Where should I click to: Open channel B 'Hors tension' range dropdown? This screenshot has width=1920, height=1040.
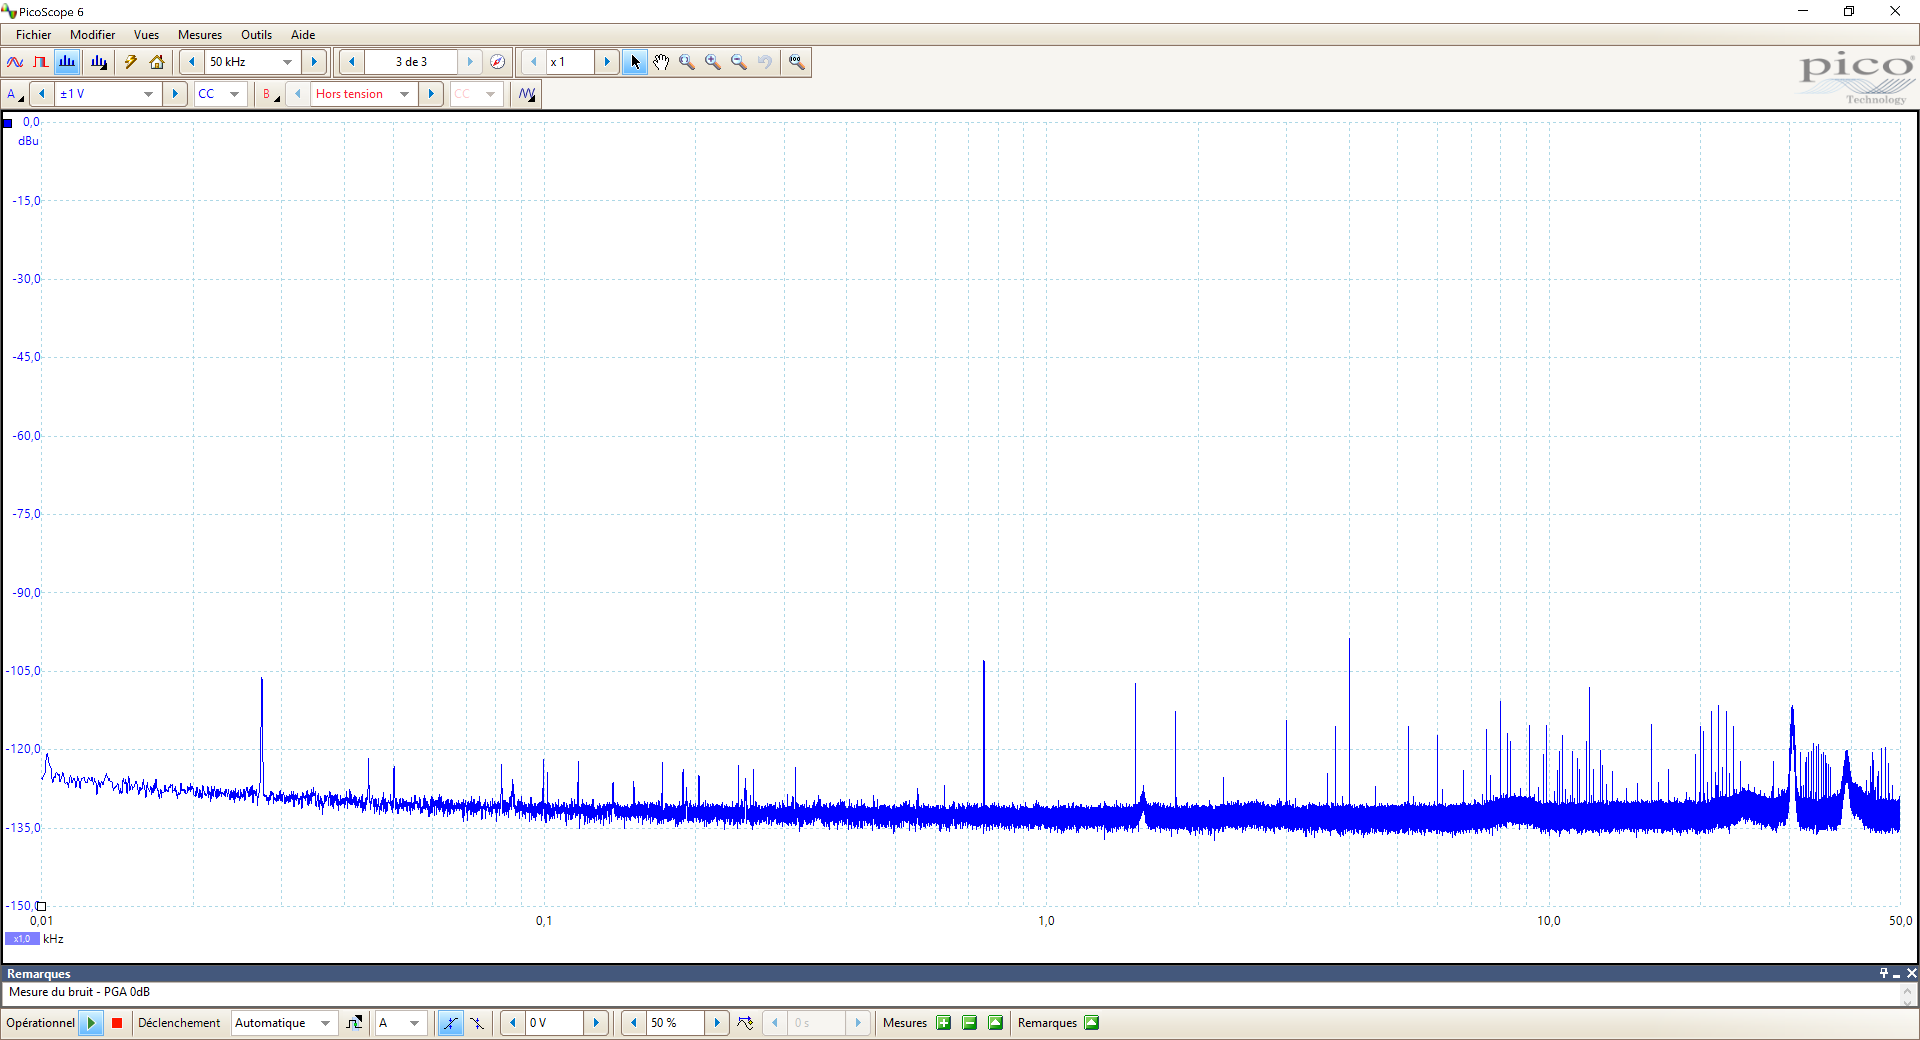coord(405,94)
